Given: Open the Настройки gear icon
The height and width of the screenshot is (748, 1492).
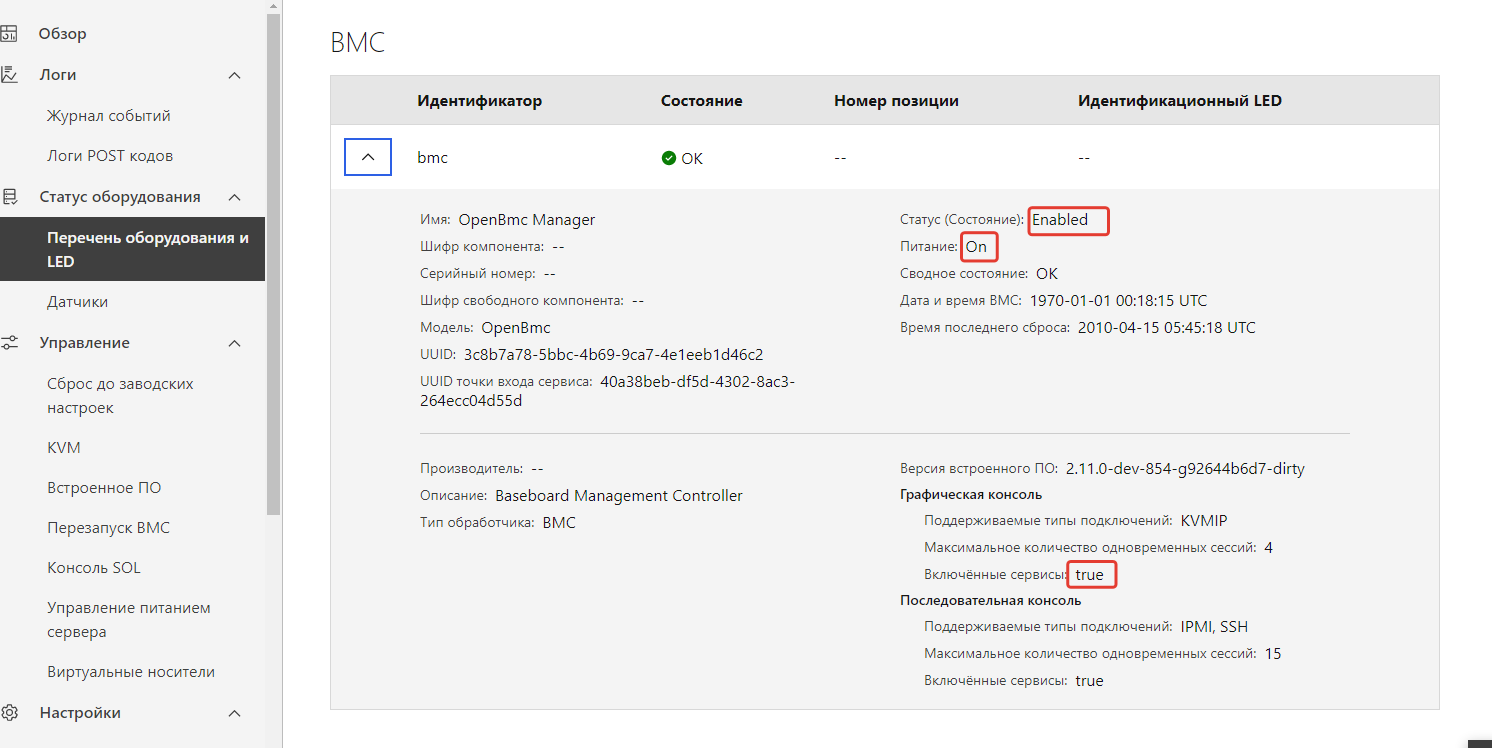Looking at the screenshot, I should coord(10,712).
